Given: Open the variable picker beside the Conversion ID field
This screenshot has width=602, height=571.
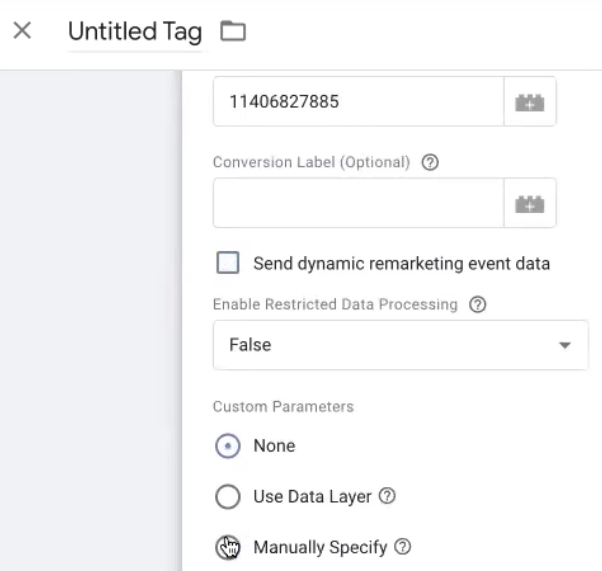Looking at the screenshot, I should click(530, 102).
